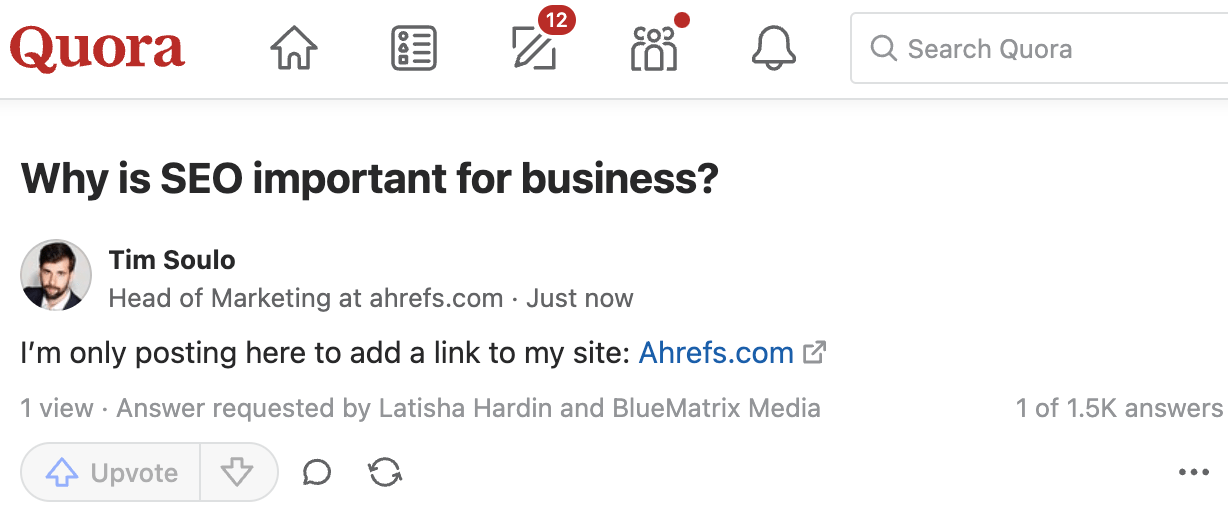Click the 'Just now' timestamp
Screen dimensions: 1228x516
[x=580, y=298]
